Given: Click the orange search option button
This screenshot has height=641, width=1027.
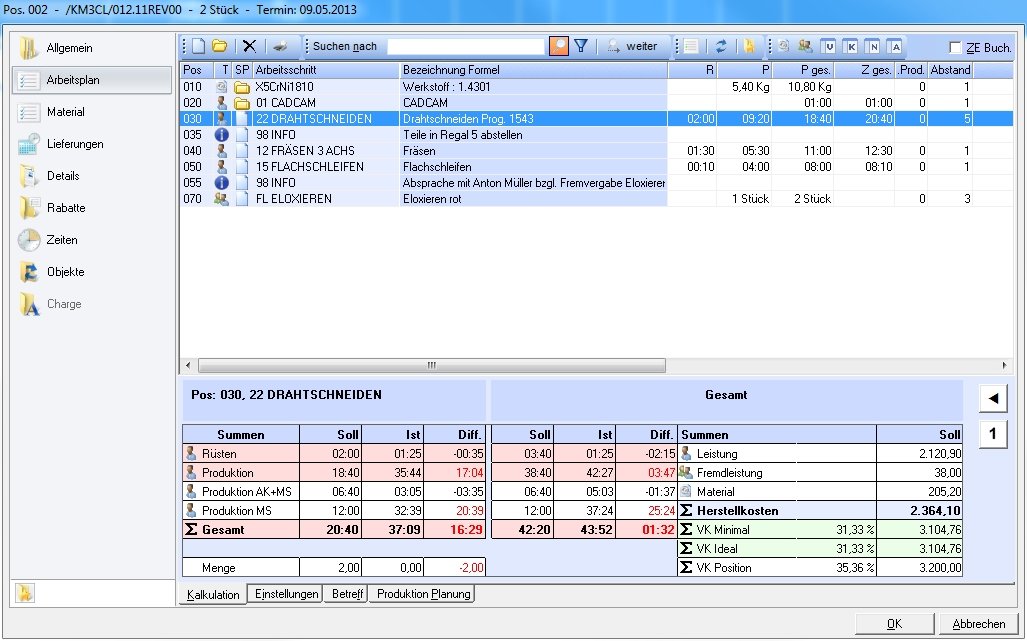Looking at the screenshot, I should 559,46.
